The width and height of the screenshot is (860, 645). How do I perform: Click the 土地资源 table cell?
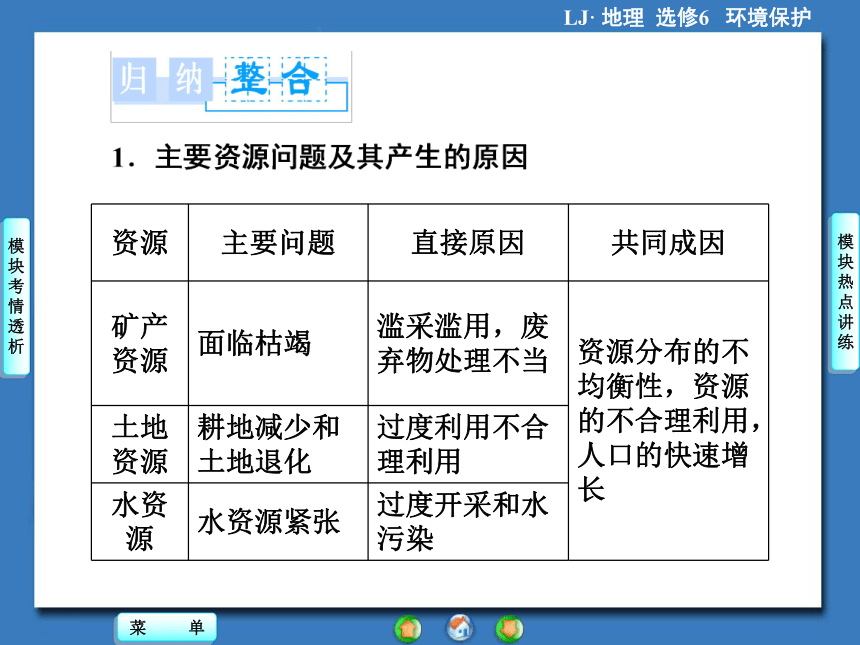click(x=140, y=444)
